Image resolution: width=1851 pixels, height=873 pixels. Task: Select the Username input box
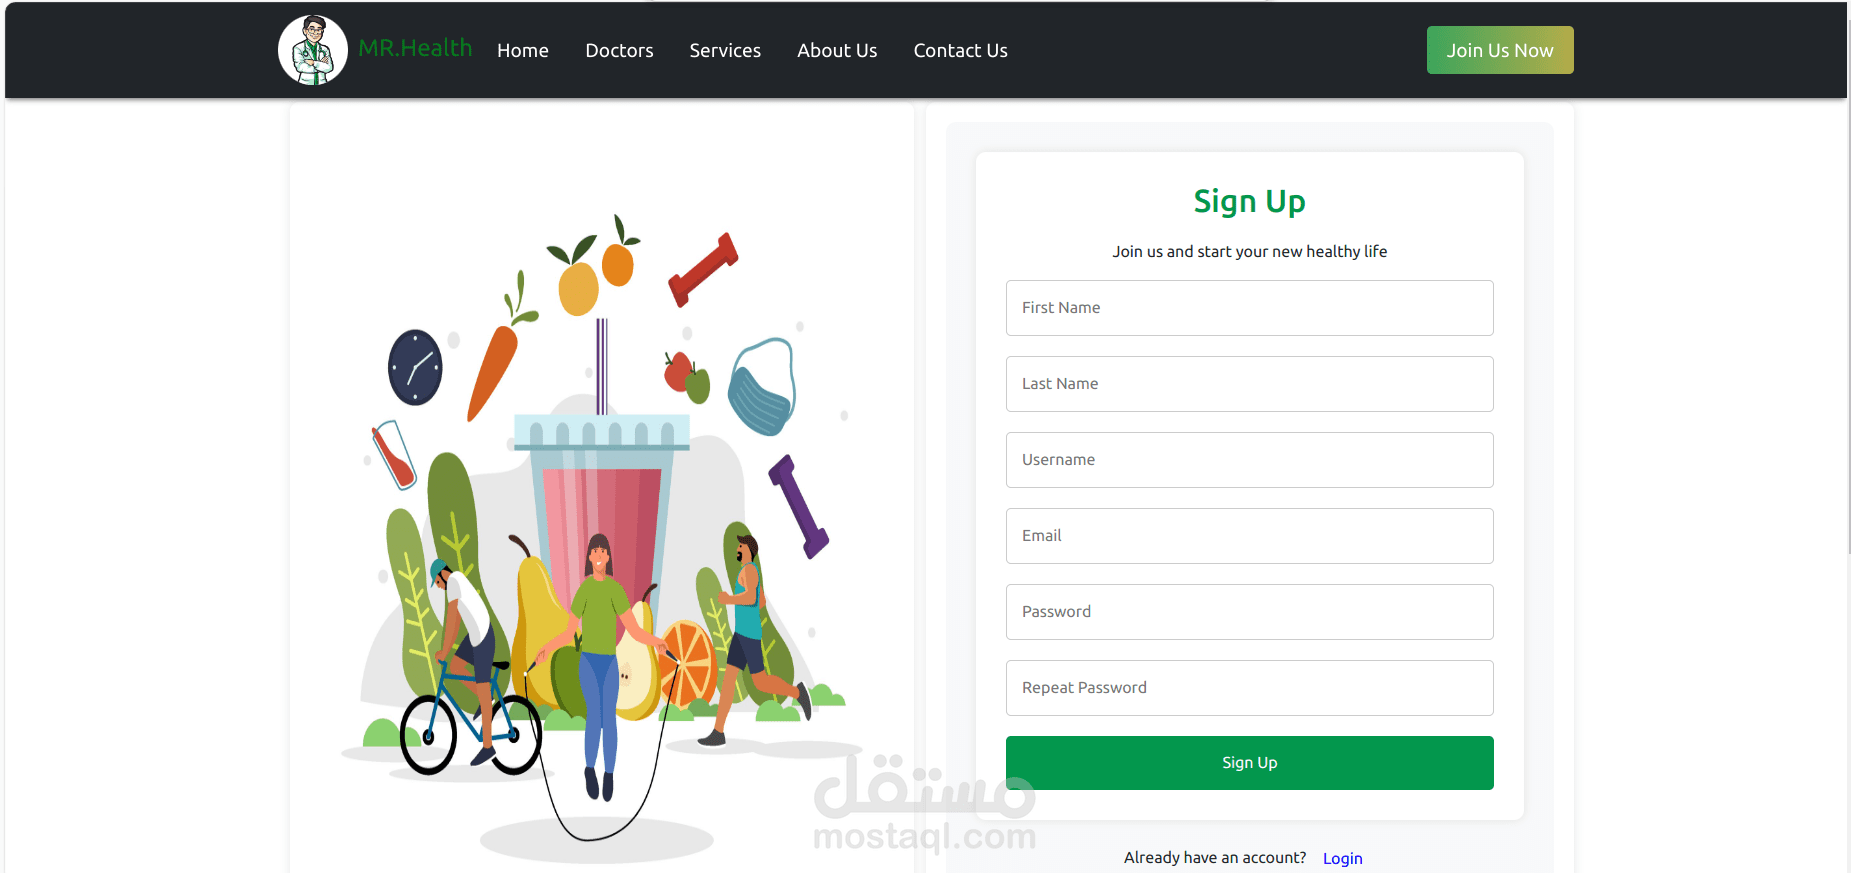tap(1250, 460)
